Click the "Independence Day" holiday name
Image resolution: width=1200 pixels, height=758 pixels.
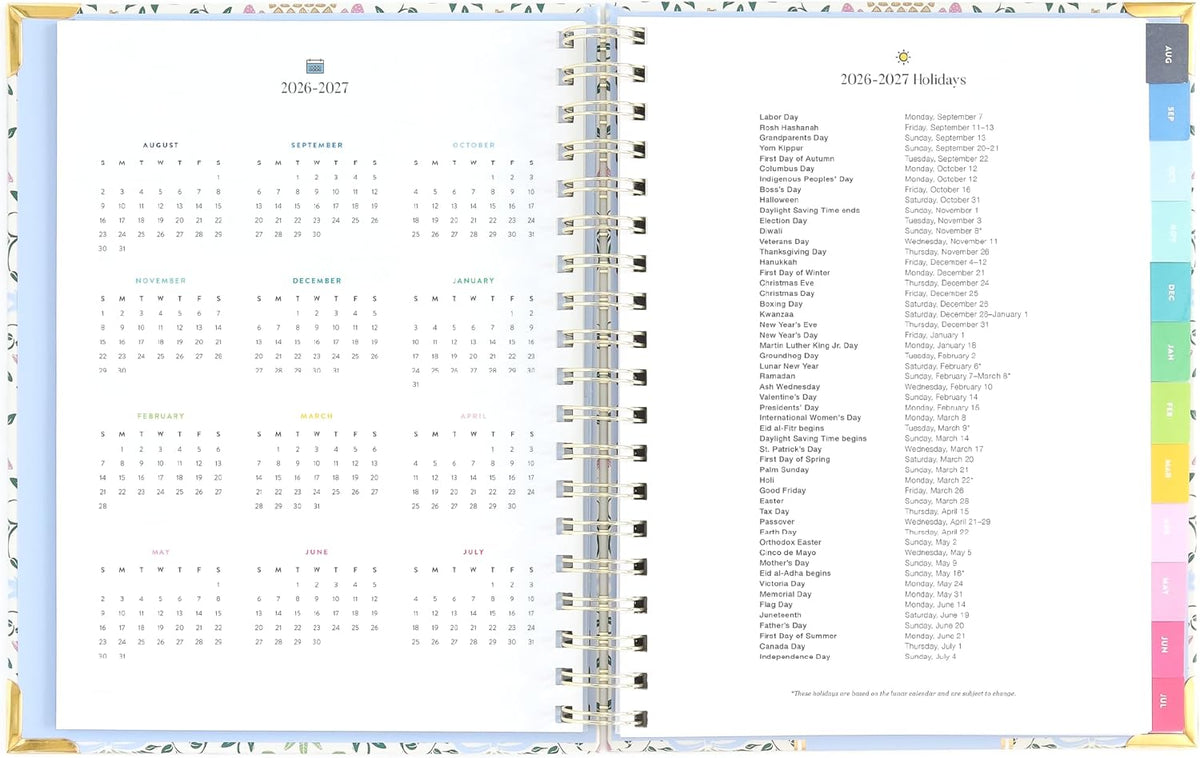pyautogui.click(x=795, y=657)
